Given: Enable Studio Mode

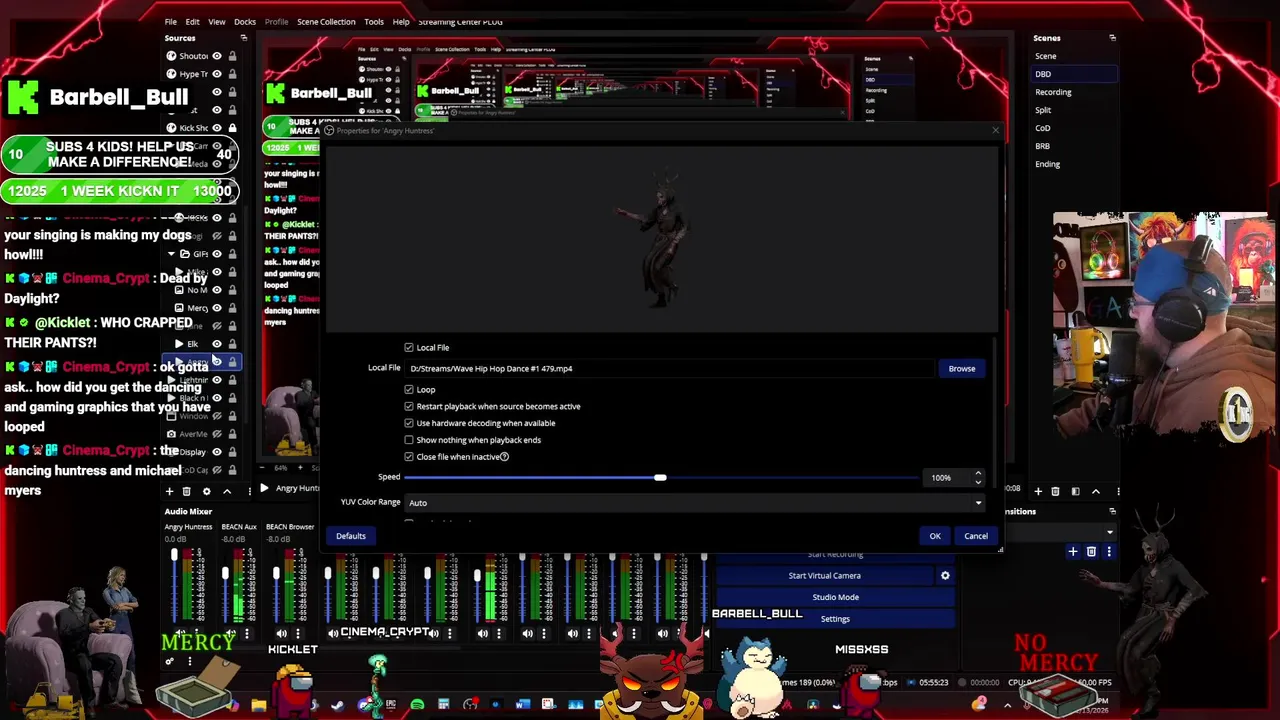Looking at the screenshot, I should [835, 597].
